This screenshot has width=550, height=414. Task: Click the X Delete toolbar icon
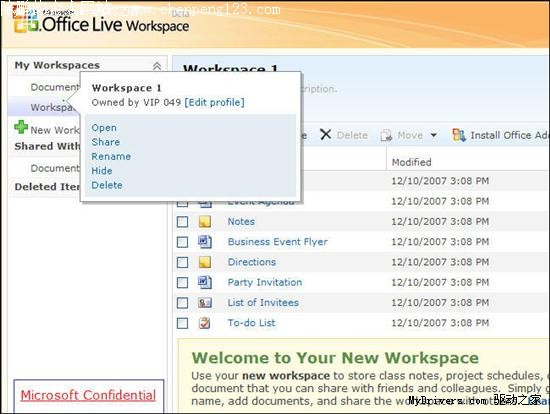click(326, 134)
